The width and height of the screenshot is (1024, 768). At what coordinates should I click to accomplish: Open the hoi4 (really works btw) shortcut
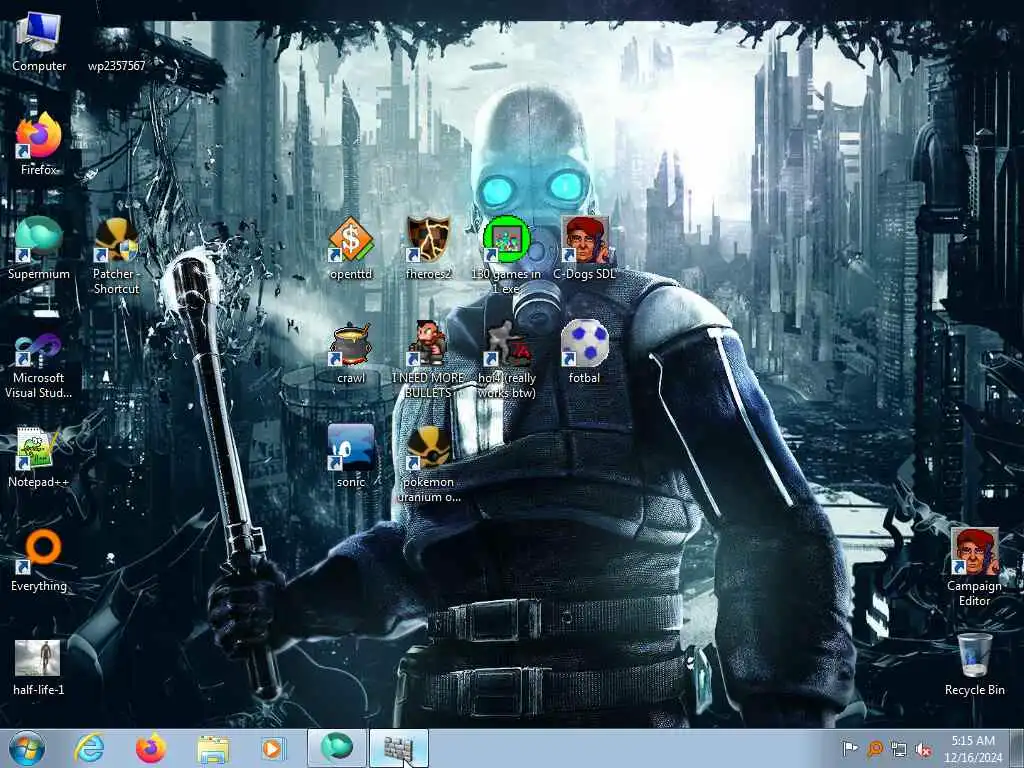pyautogui.click(x=506, y=360)
